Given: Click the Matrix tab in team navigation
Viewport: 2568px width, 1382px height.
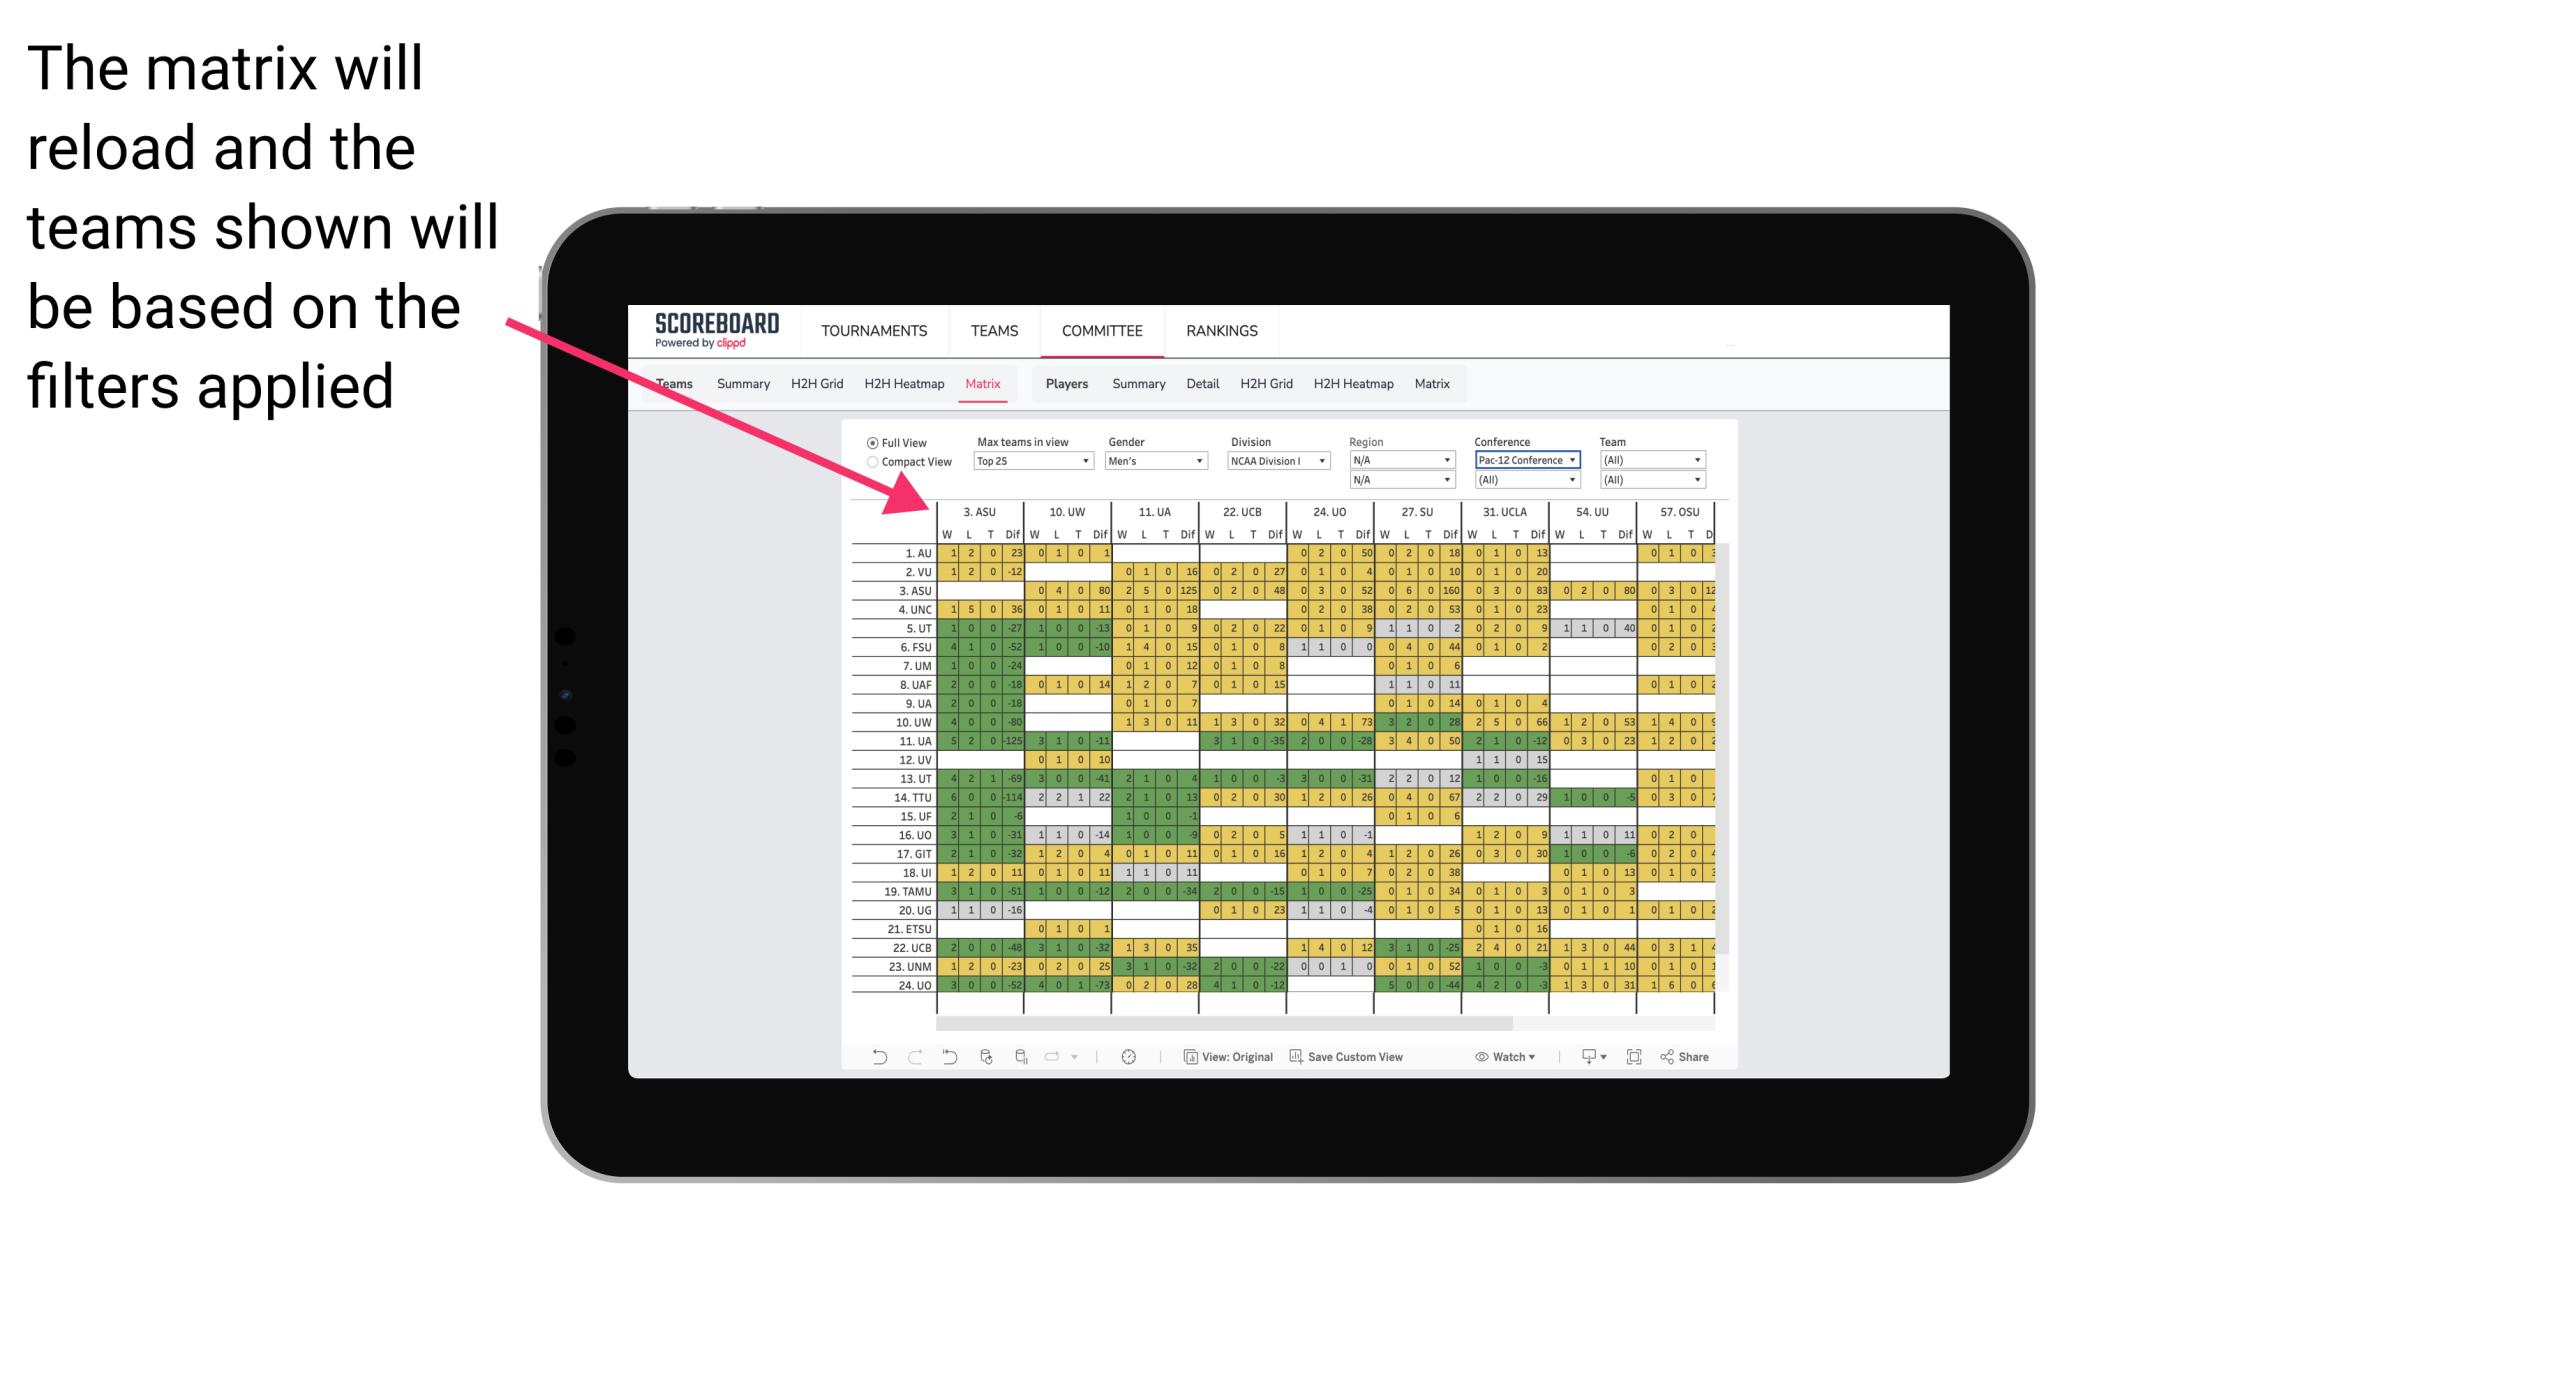Looking at the screenshot, I should (x=982, y=383).
